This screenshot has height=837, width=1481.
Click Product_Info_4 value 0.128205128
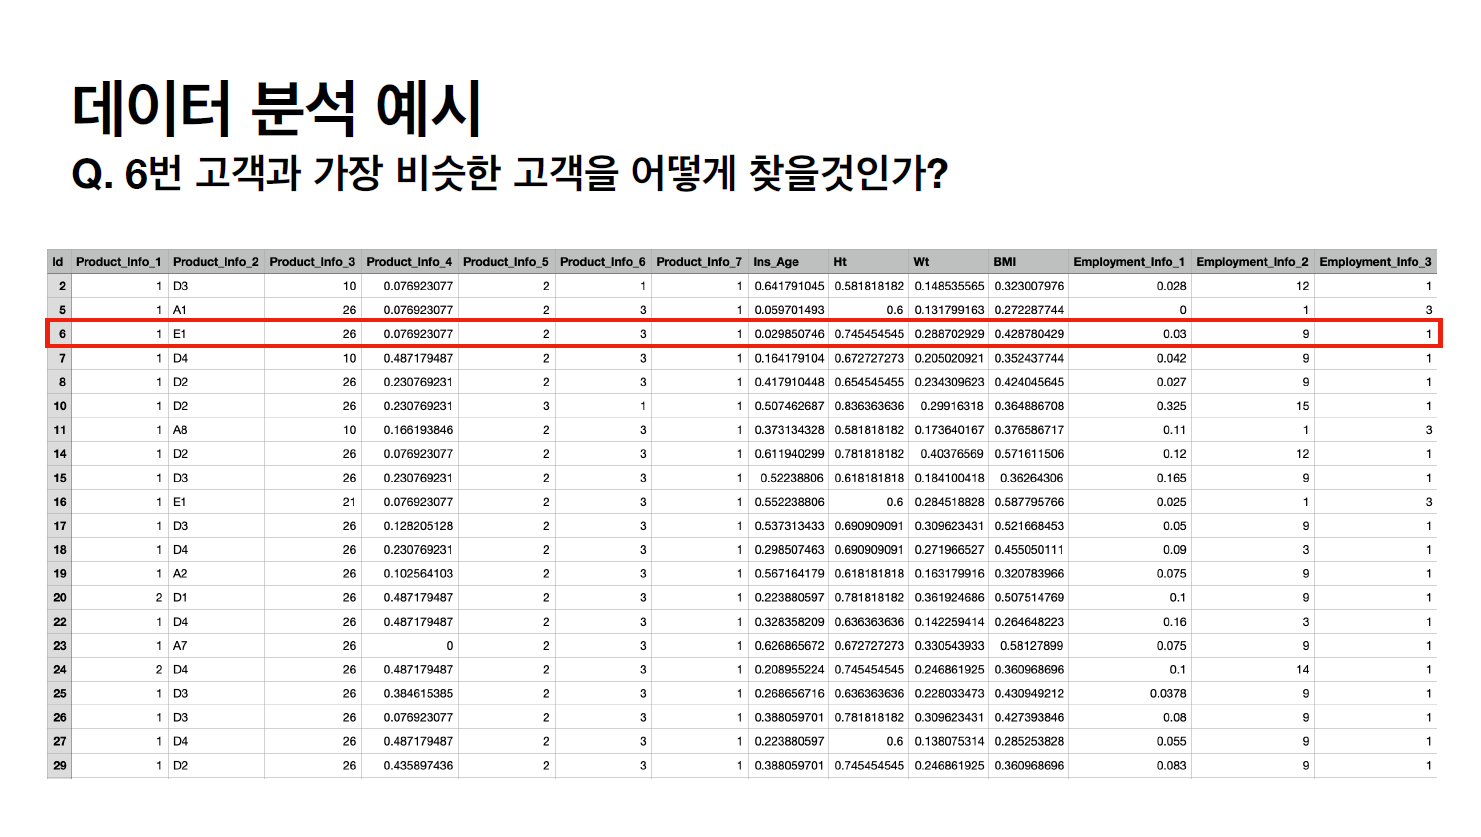click(418, 526)
